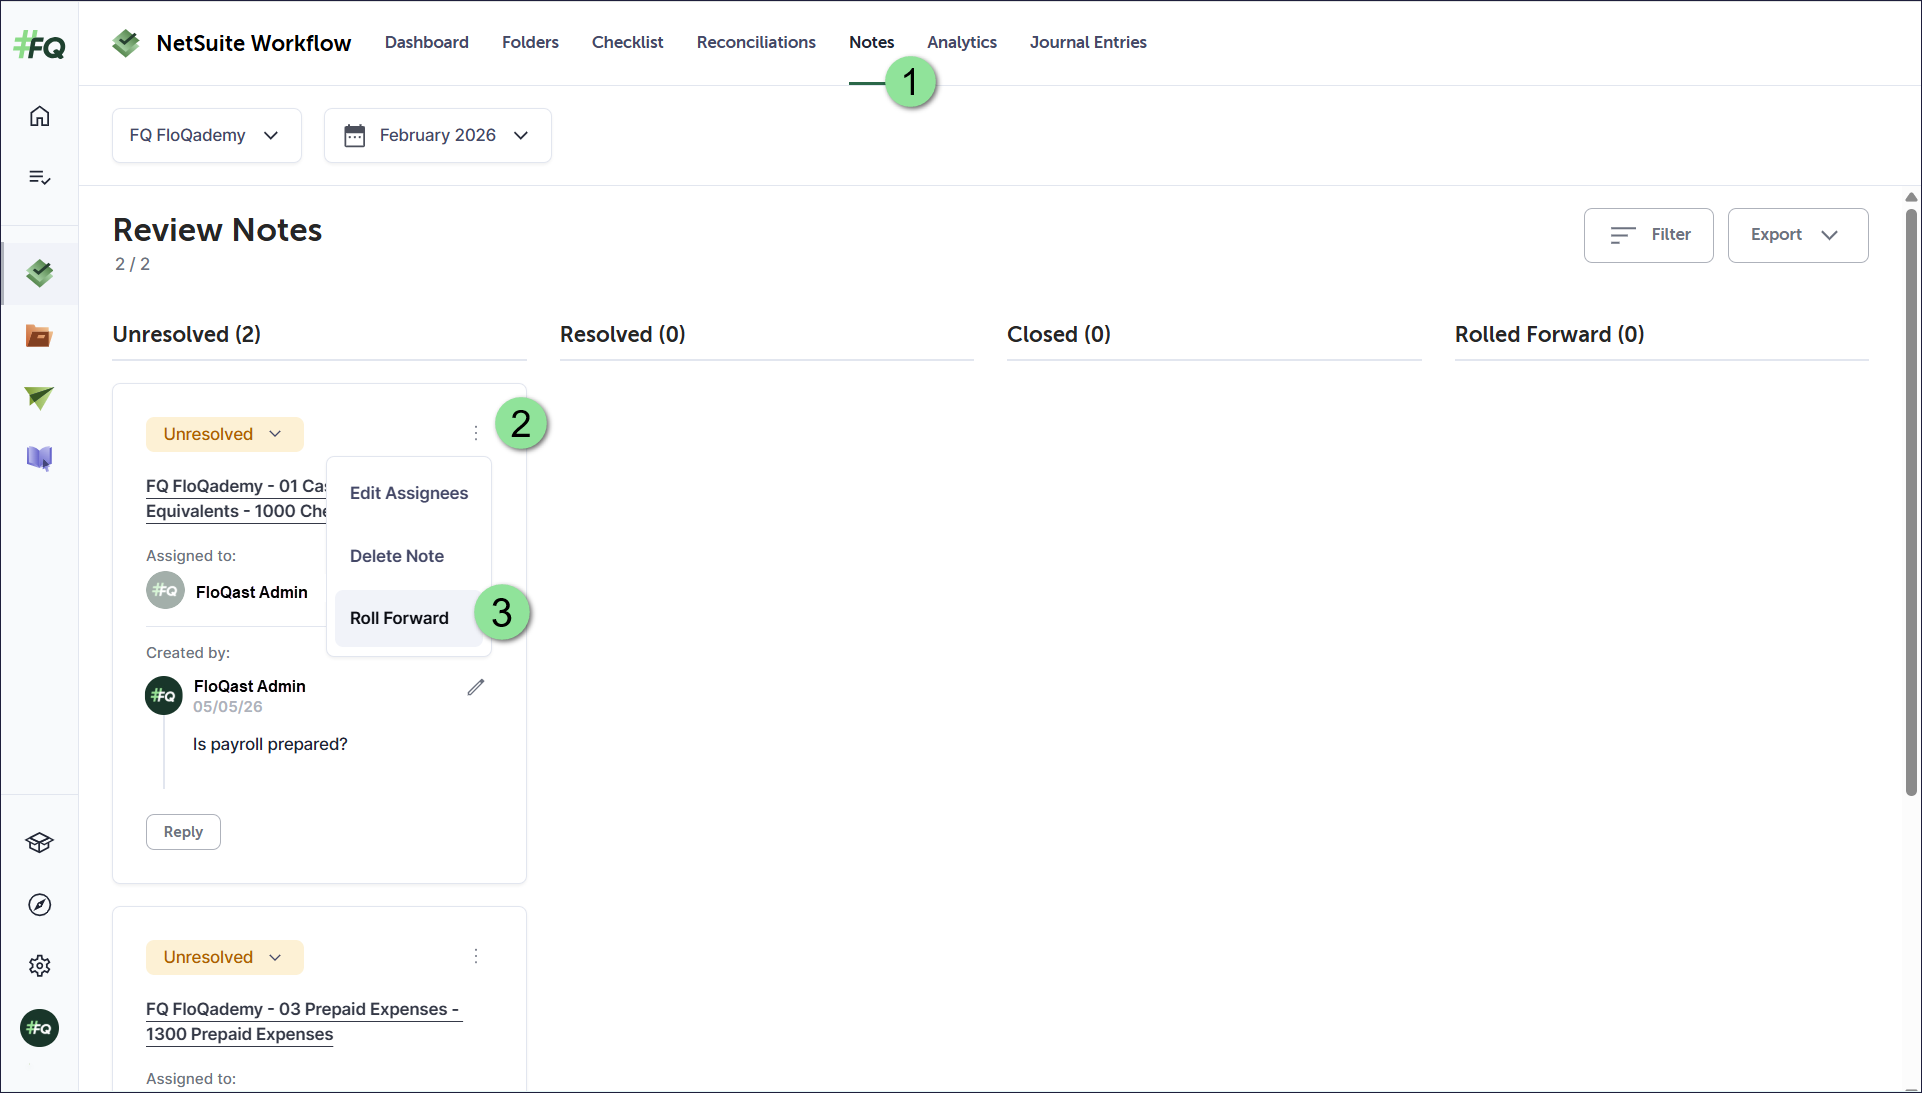Image resolution: width=1922 pixels, height=1093 pixels.
Task: Open options menu on first note card
Action: coord(476,433)
